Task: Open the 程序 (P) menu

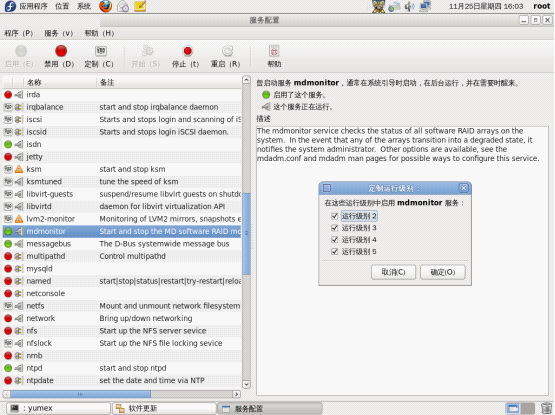Action: [18, 33]
